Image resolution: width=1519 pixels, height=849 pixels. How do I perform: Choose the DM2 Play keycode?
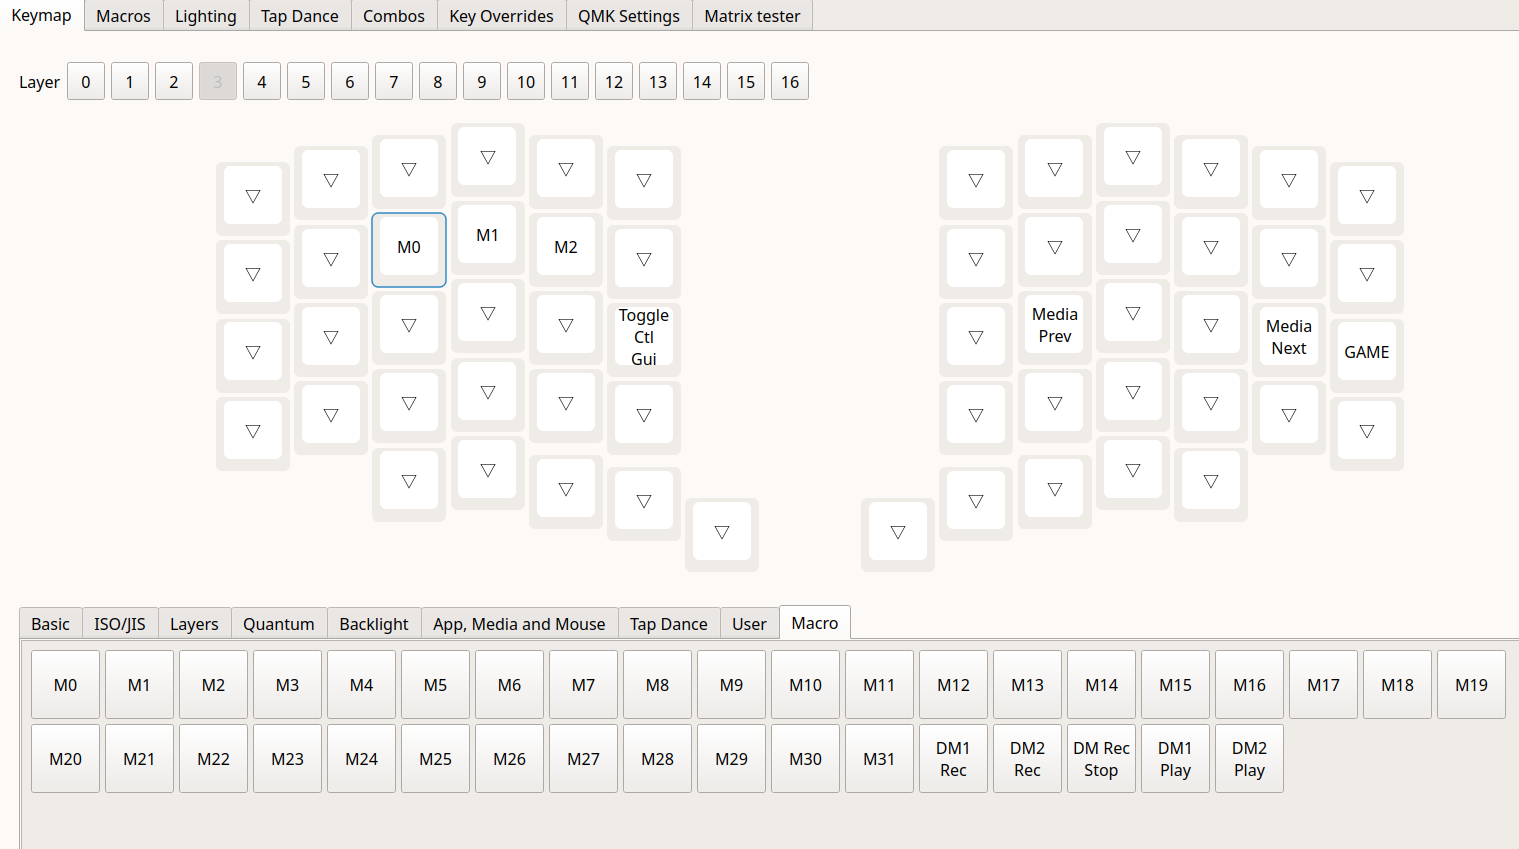pyautogui.click(x=1249, y=759)
